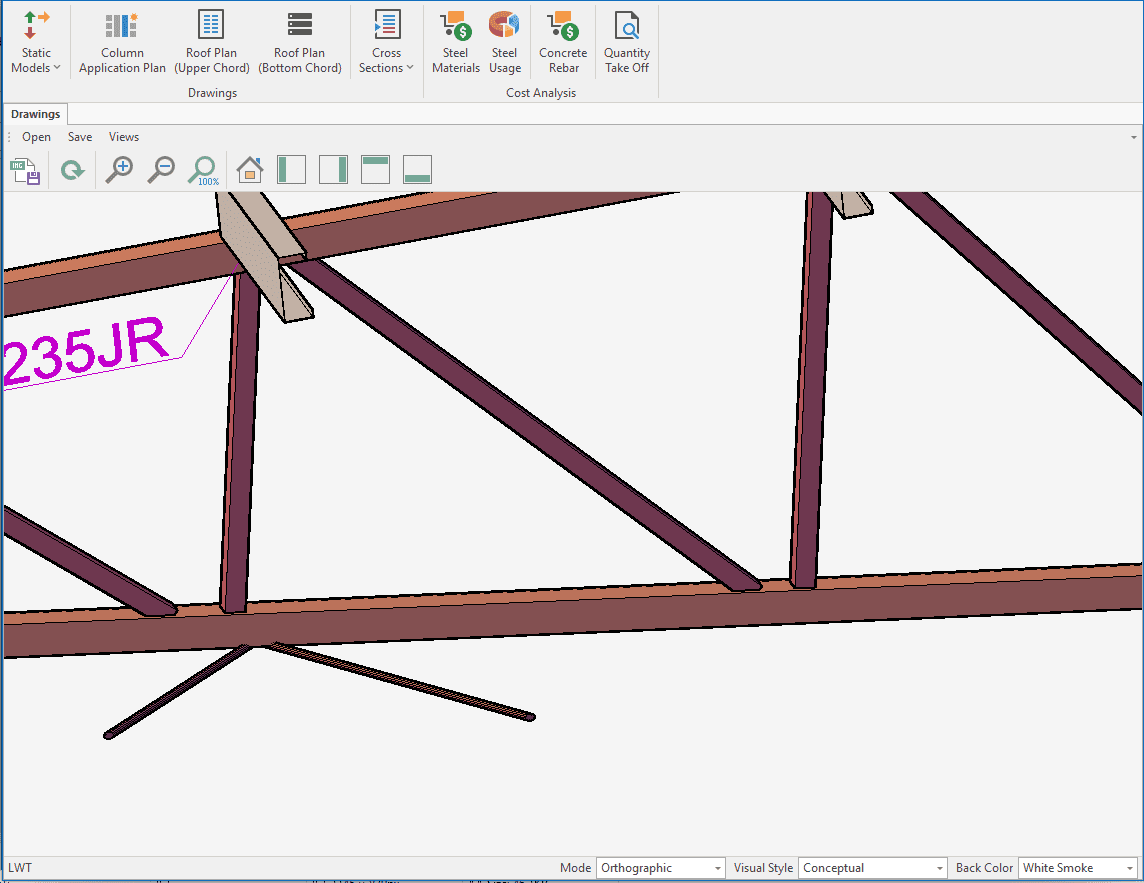The height and width of the screenshot is (883, 1144).
Task: Switch to the left side view
Action: coord(291,170)
